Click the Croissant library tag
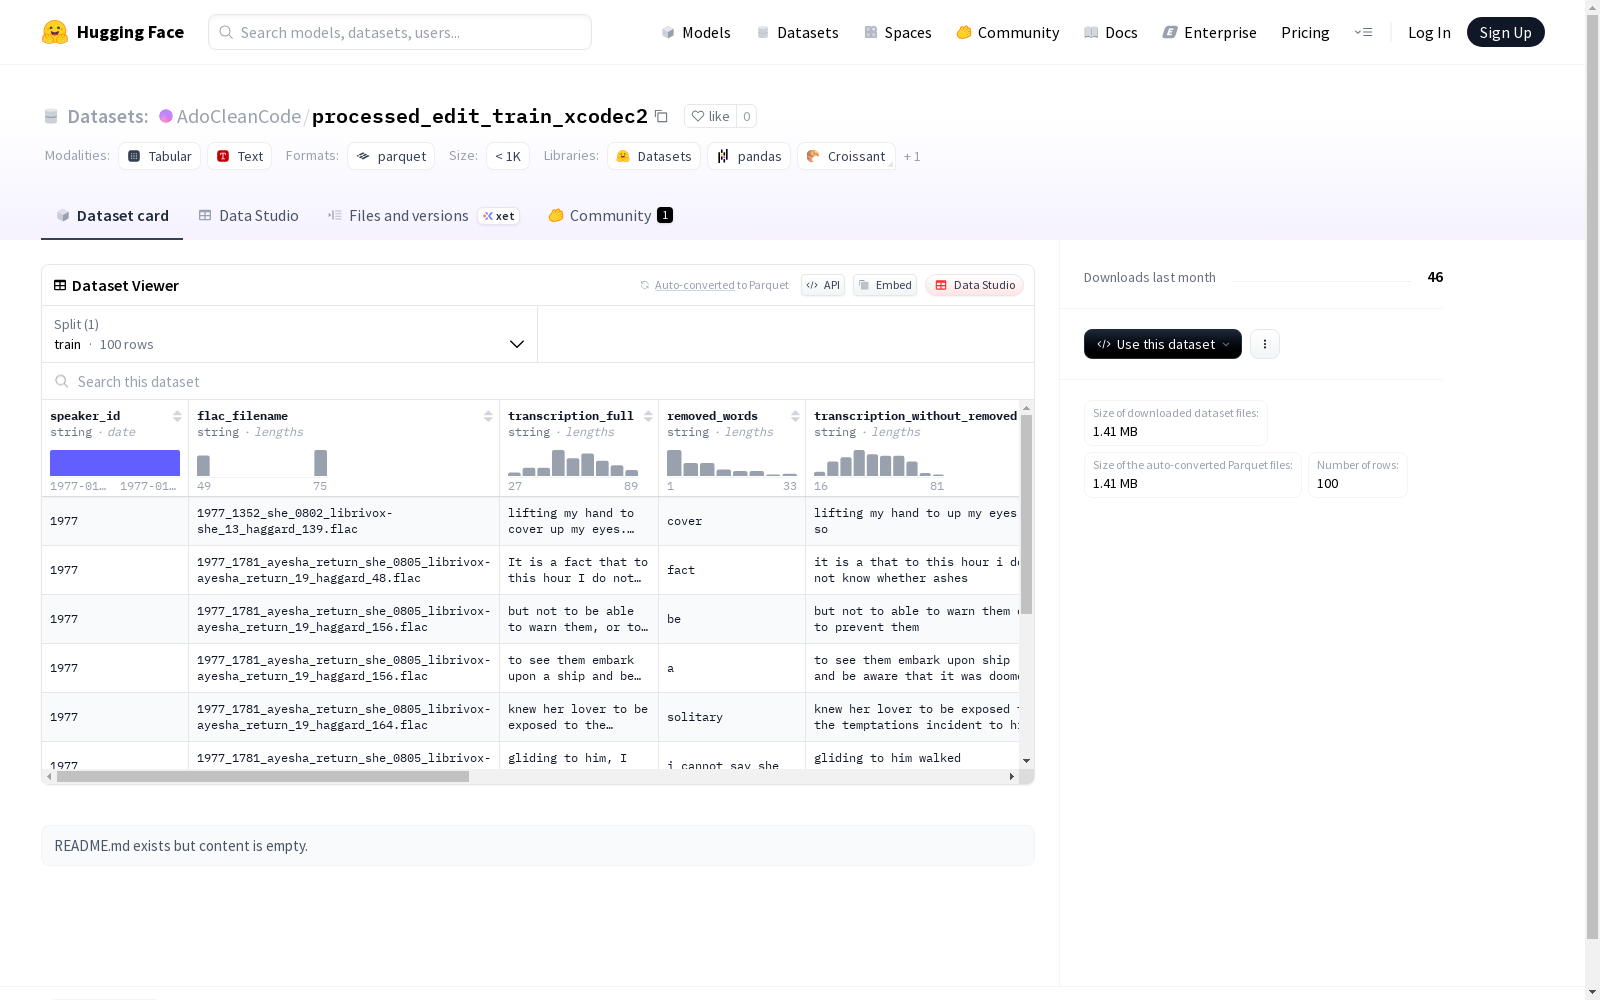 846,156
